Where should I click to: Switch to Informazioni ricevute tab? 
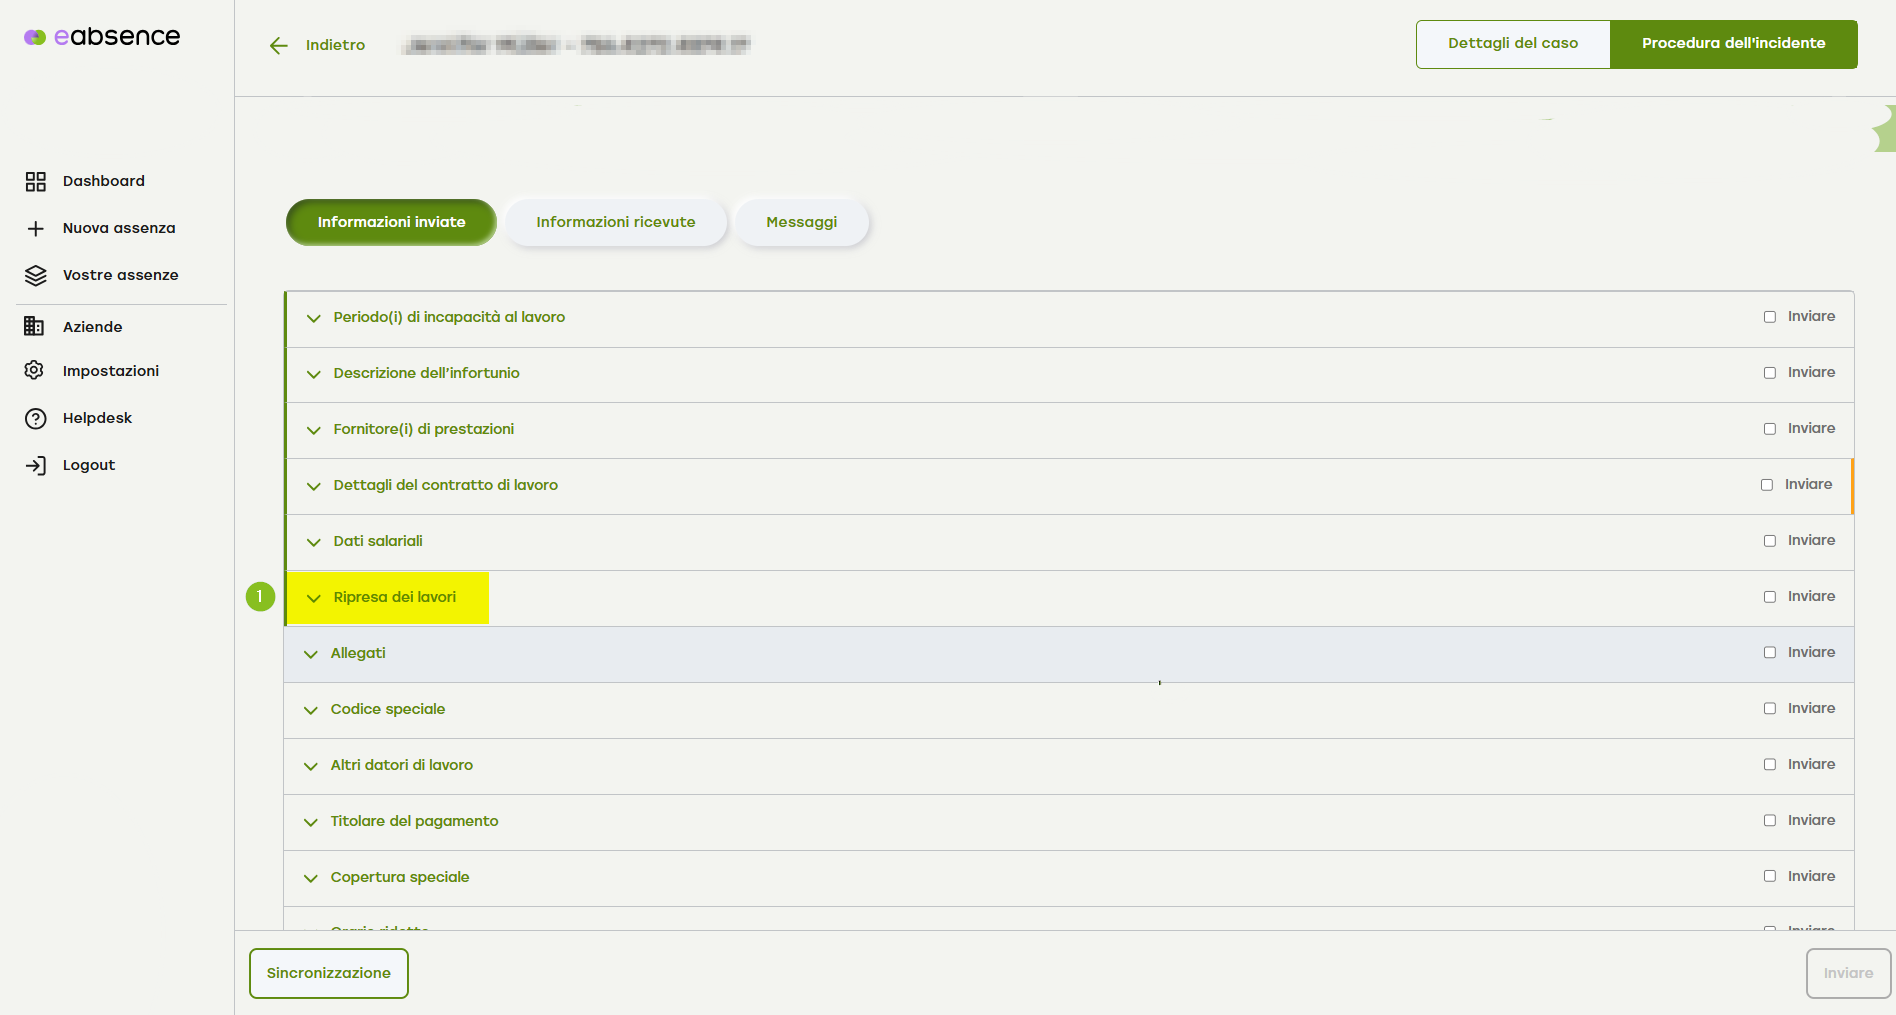coord(616,222)
